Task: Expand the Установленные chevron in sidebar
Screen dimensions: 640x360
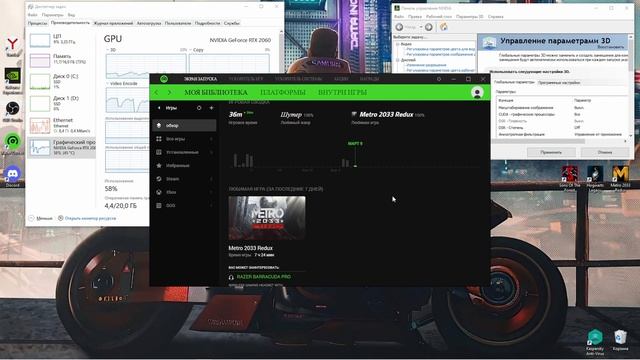Action: [211, 152]
